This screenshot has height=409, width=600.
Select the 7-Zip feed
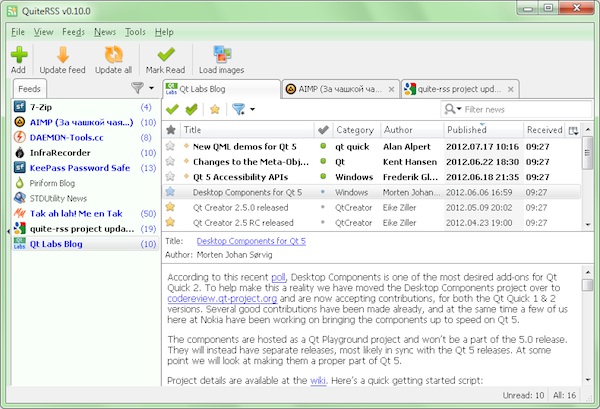85,107
